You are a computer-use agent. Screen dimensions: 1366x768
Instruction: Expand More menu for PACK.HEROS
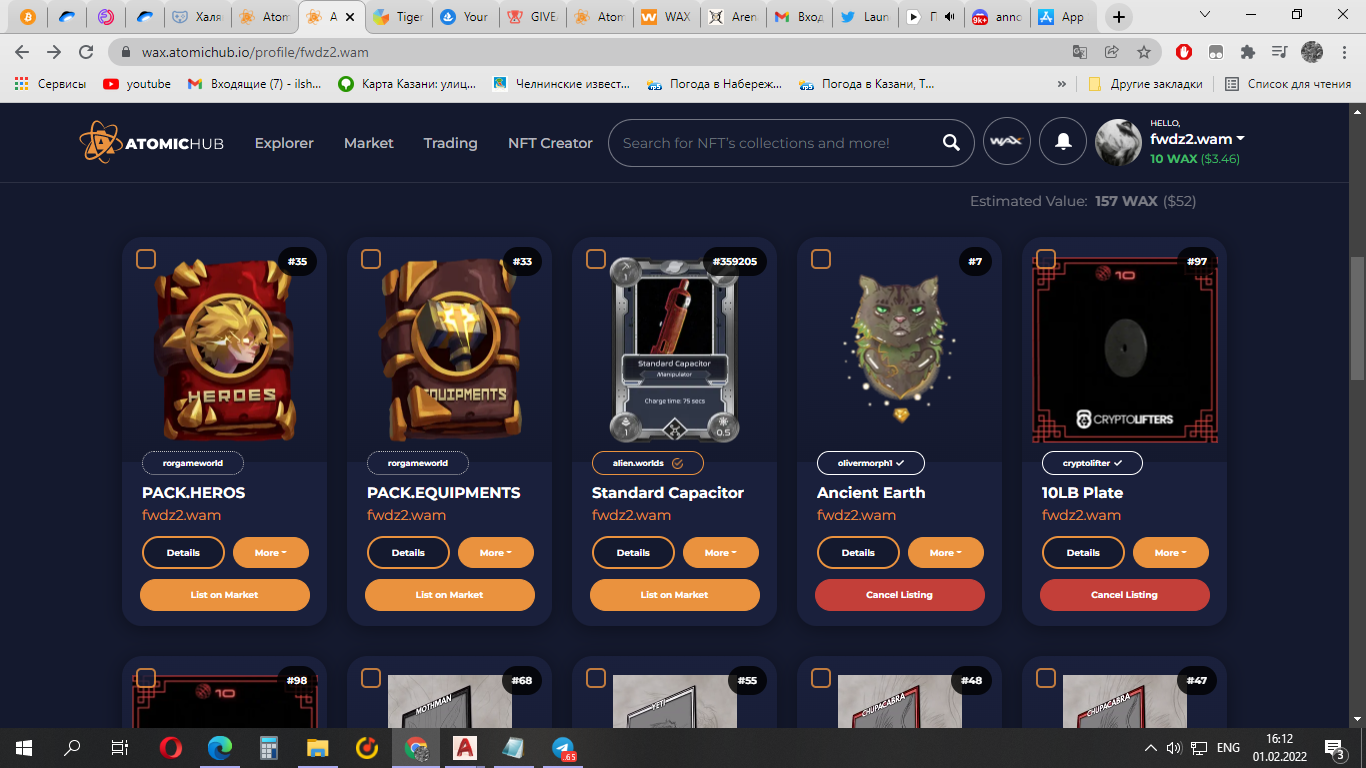[271, 552]
